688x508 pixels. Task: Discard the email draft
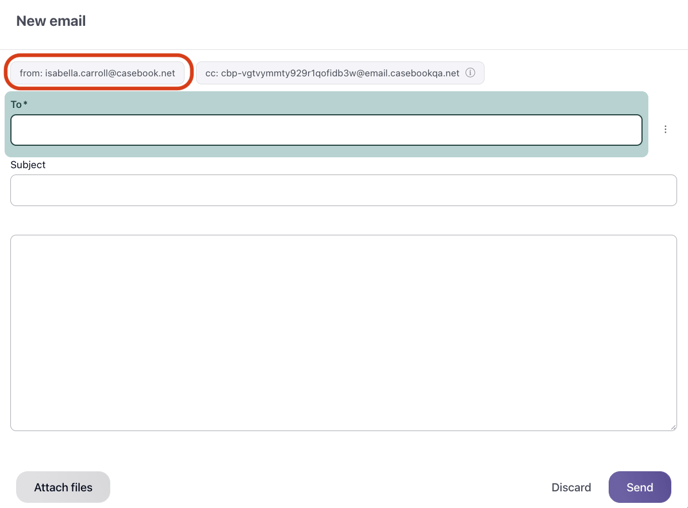pyautogui.click(x=571, y=487)
